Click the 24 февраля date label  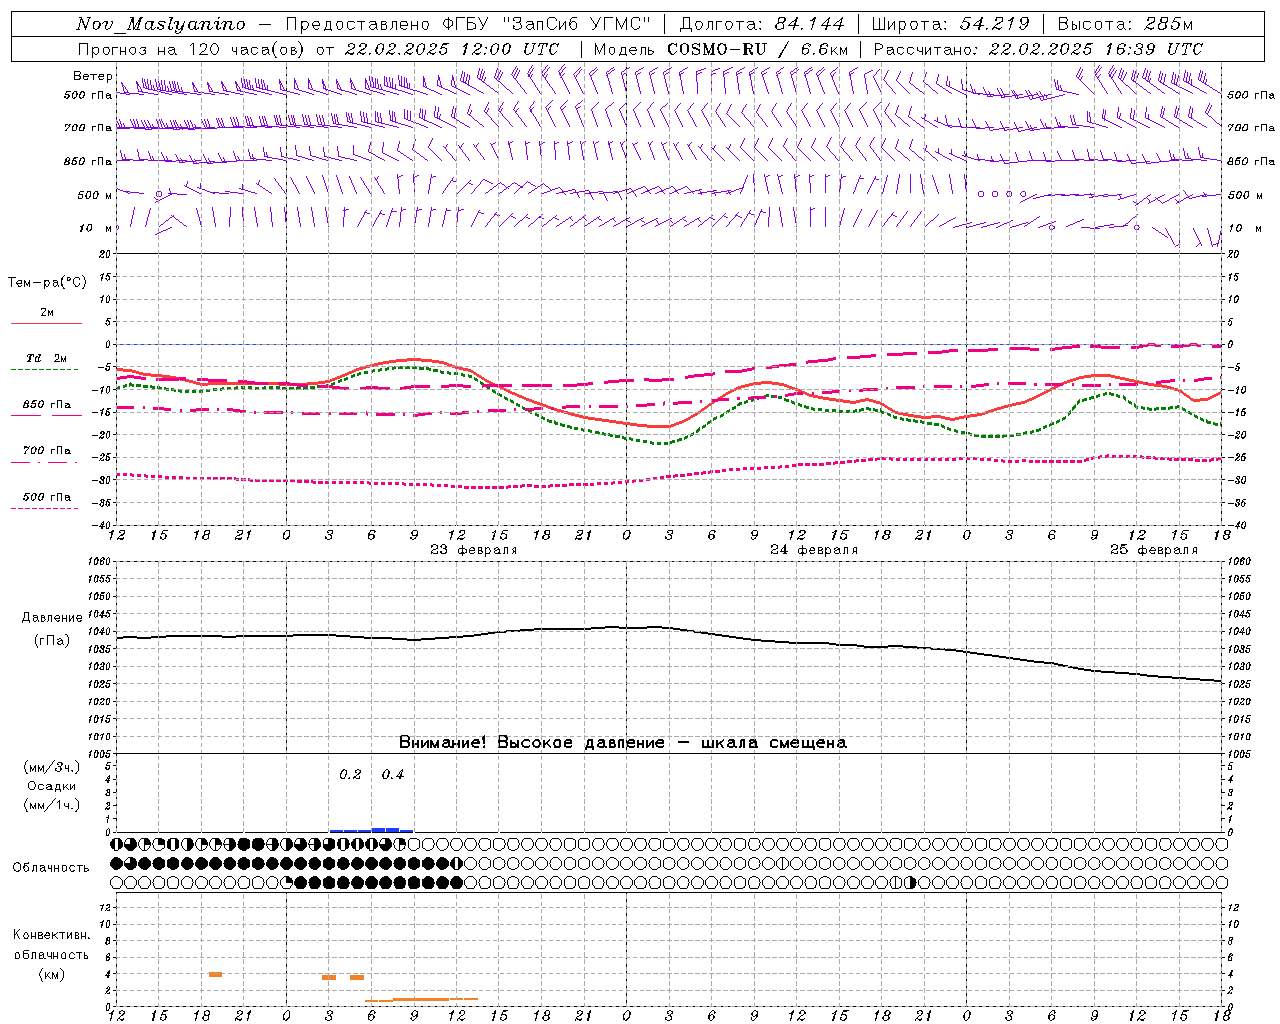813,550
